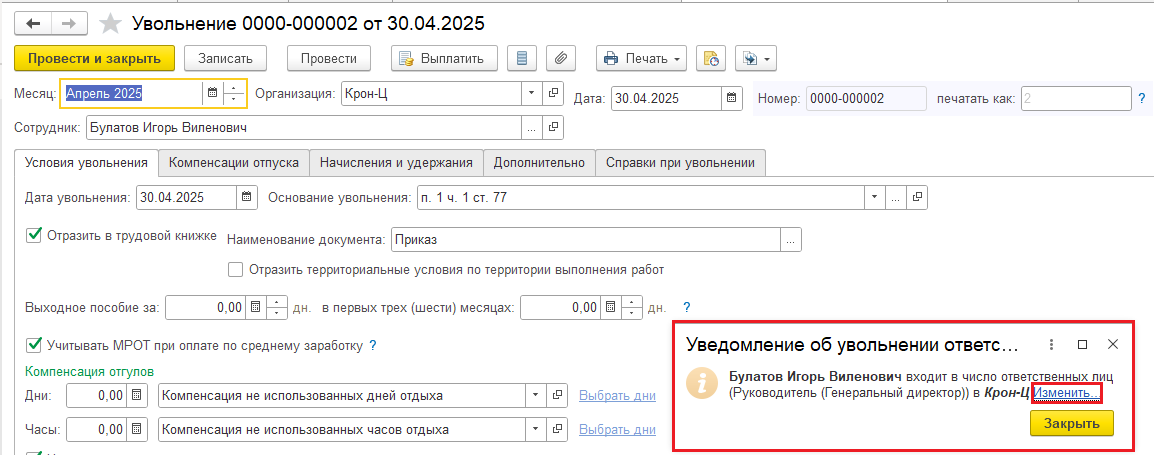The height and width of the screenshot is (455, 1154).
Task: Go back with the left arrow button
Action: [33, 23]
